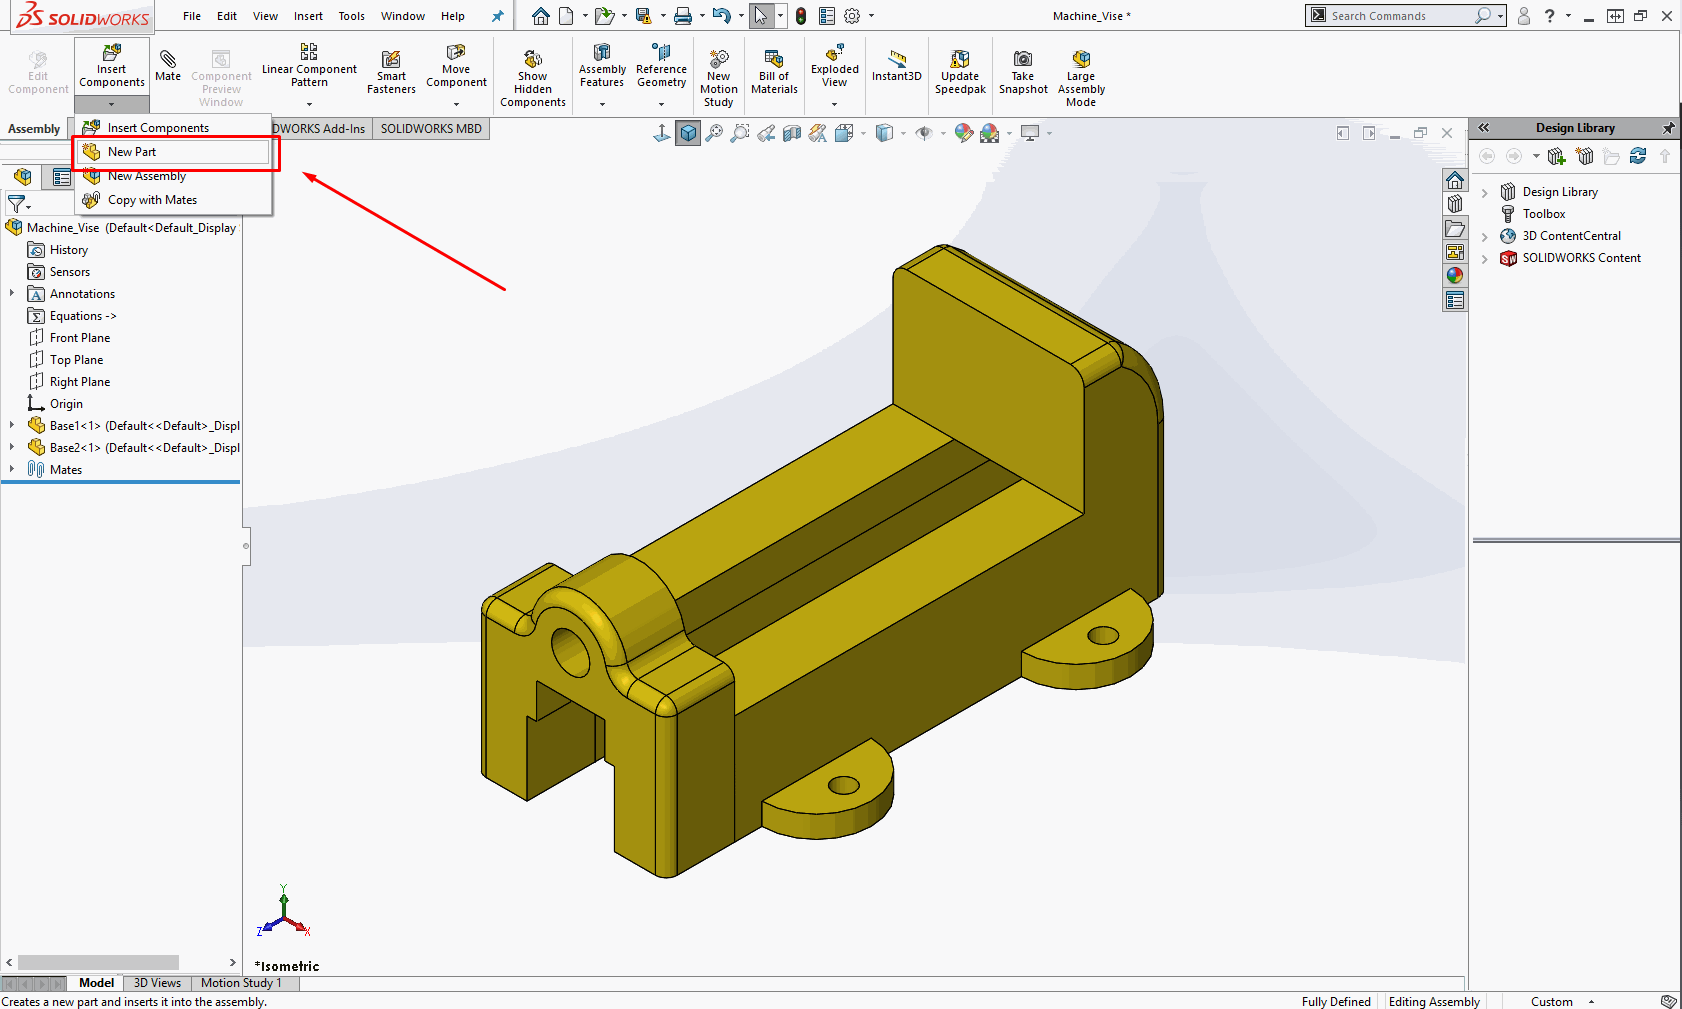Screen dimensions: 1682x1009
Task: Switch to the Motion Study 1 tab
Action: click(x=241, y=983)
